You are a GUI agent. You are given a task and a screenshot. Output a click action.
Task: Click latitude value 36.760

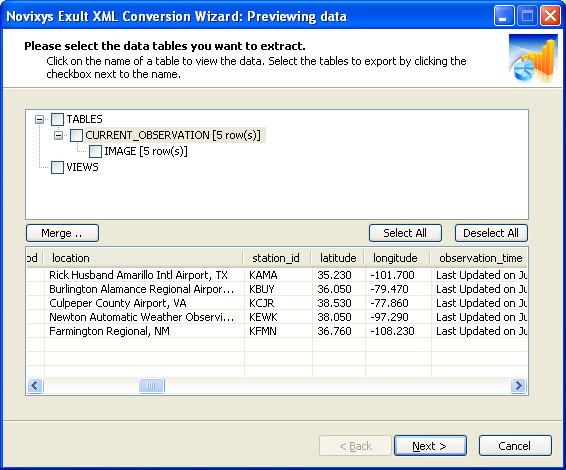click(339, 331)
